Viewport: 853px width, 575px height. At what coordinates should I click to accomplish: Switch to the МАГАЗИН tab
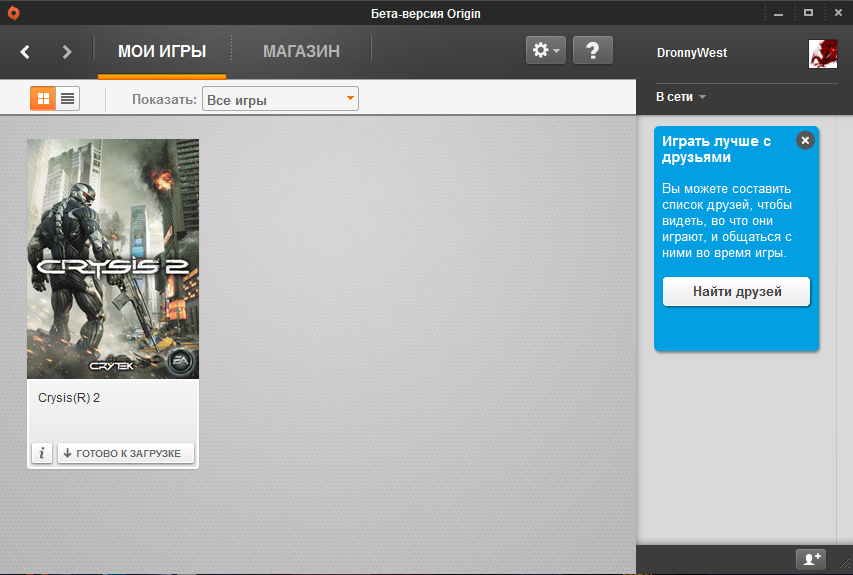[x=301, y=51]
